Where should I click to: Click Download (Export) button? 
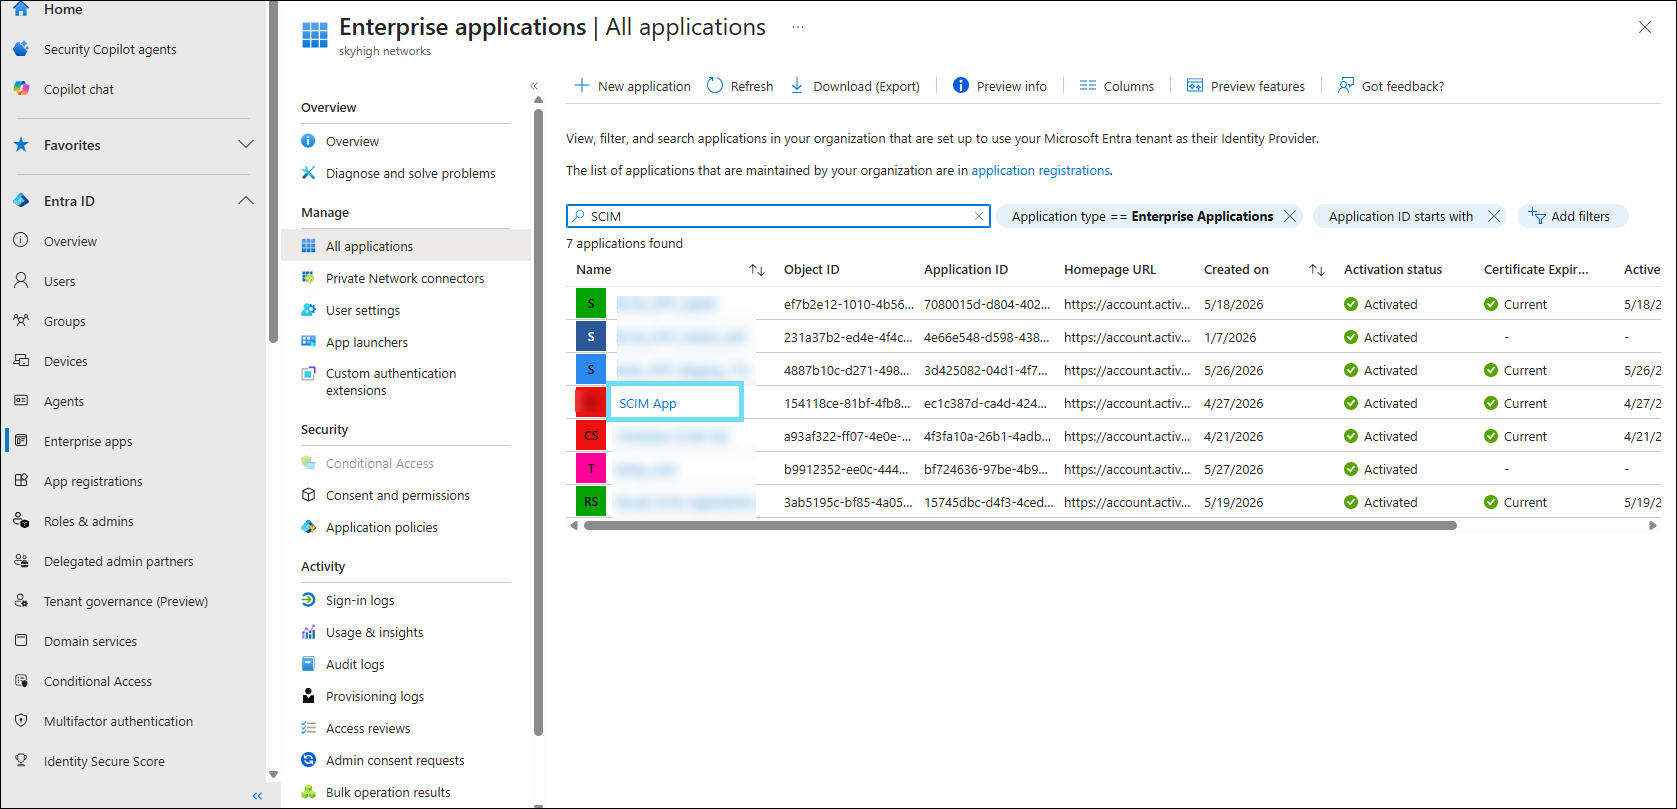(855, 86)
